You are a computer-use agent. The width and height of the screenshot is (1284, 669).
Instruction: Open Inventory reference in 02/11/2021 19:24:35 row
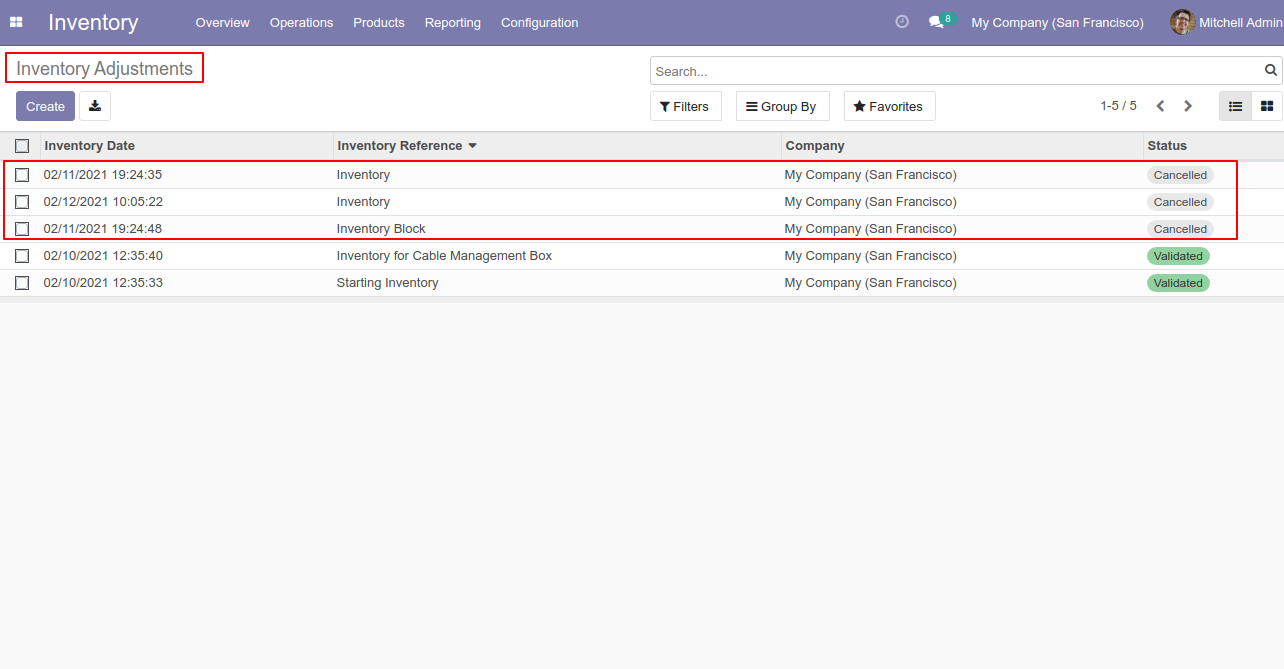(x=363, y=175)
